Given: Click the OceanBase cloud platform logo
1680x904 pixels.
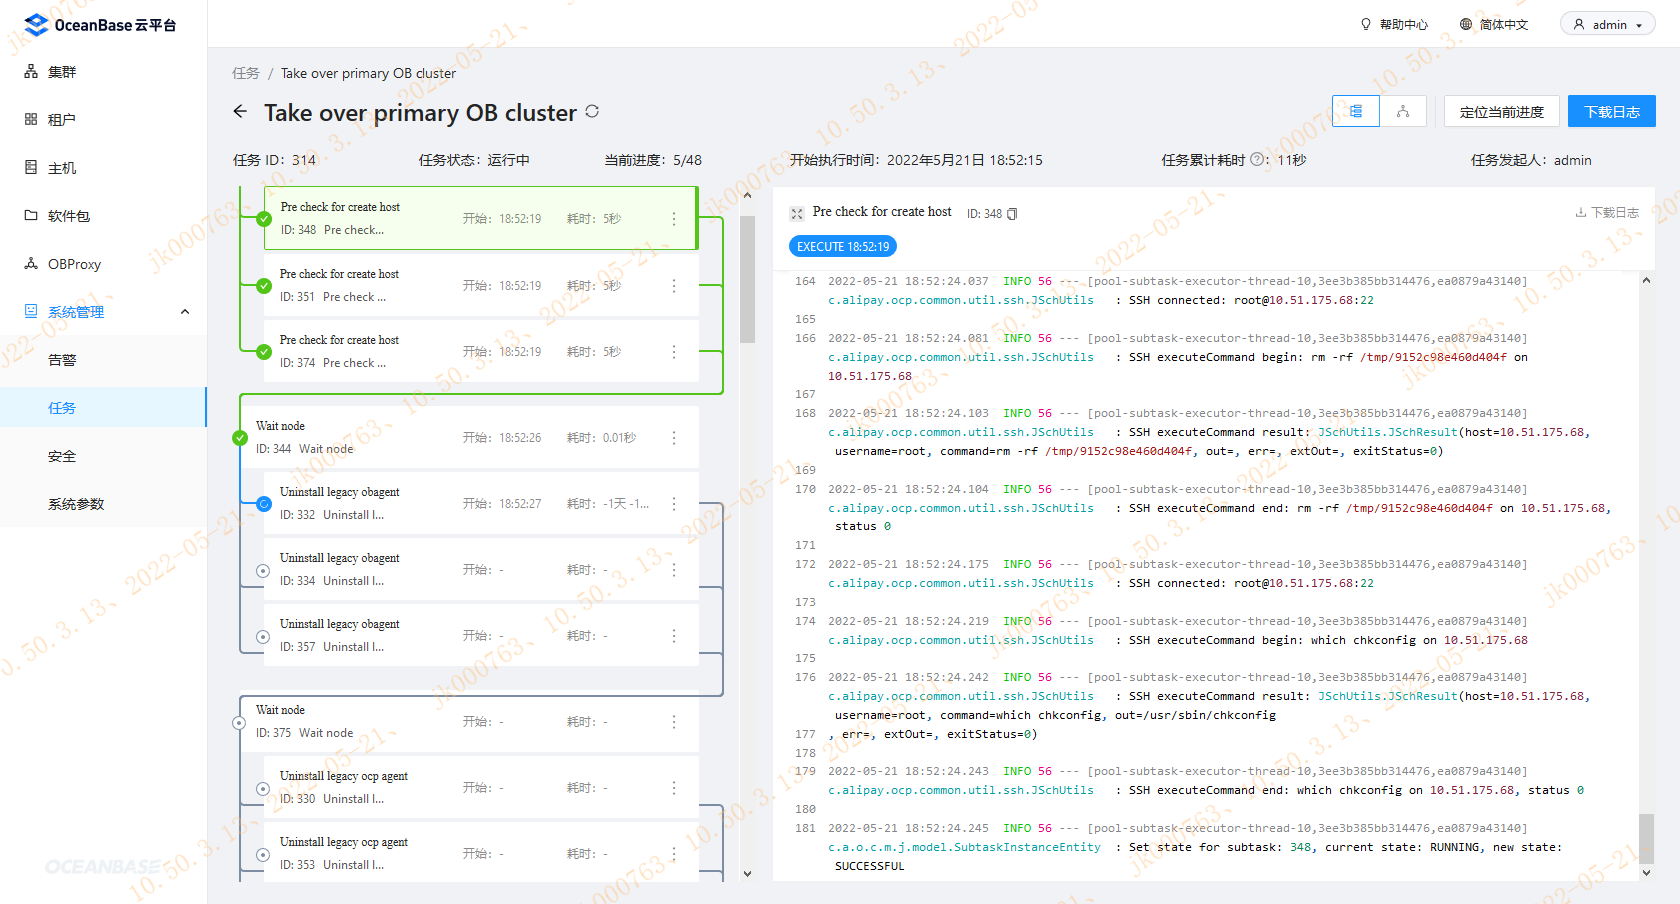Looking at the screenshot, I should click(x=100, y=25).
